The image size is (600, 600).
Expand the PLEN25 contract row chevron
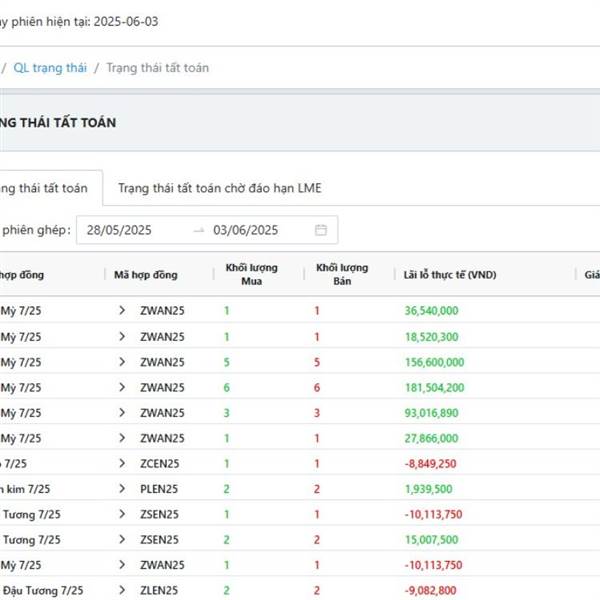point(122,489)
